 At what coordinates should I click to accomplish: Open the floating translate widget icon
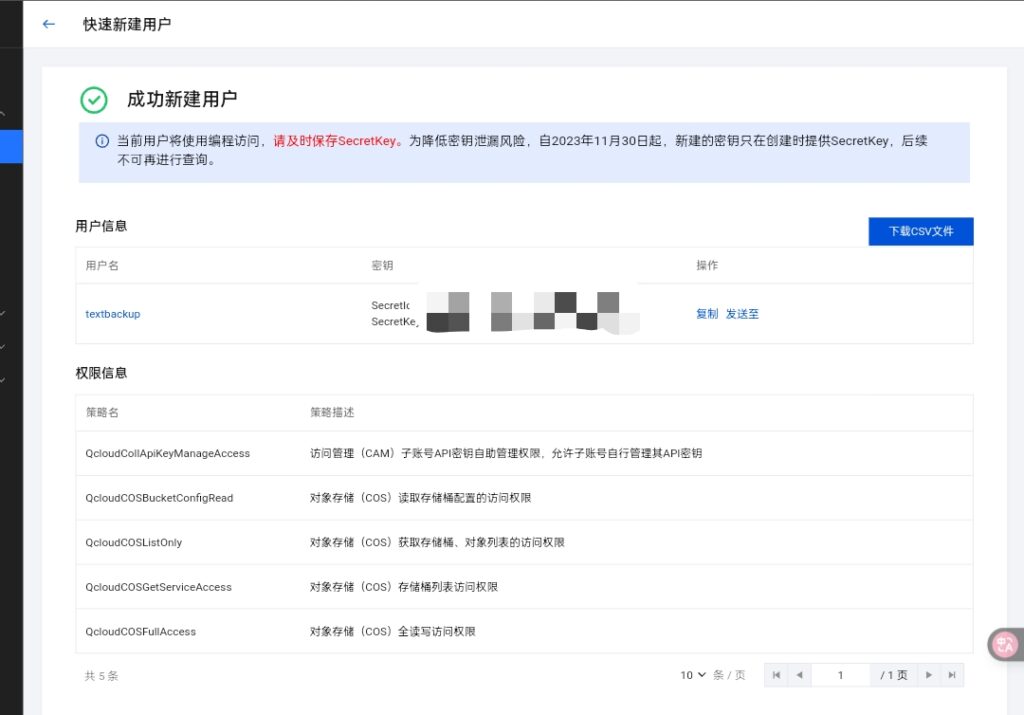1005,644
